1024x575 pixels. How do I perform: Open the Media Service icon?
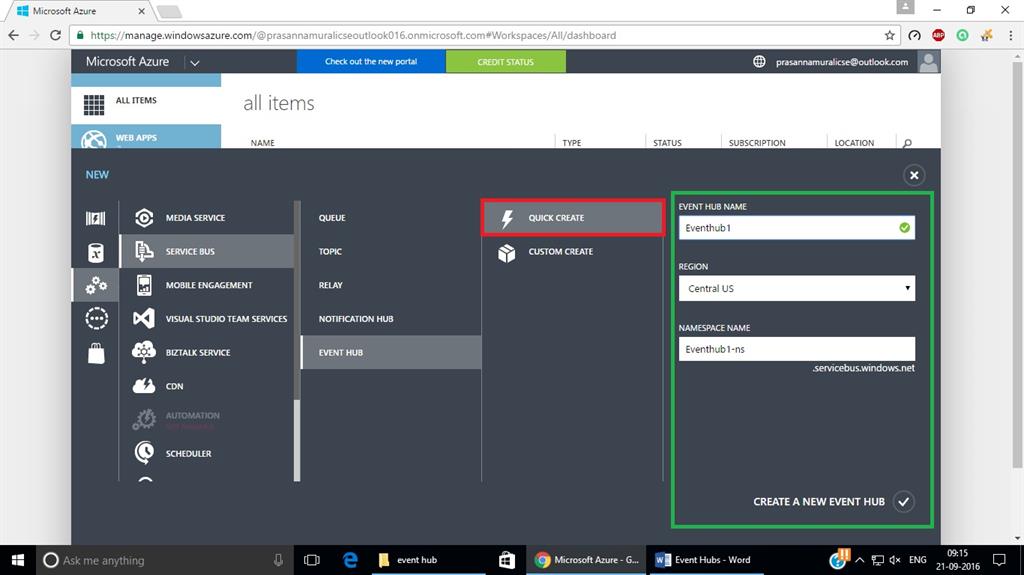[144, 218]
